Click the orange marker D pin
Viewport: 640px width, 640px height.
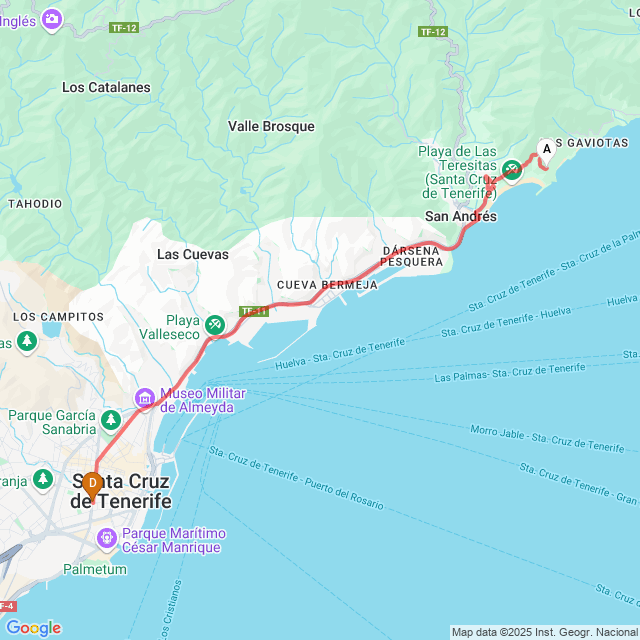(x=93, y=487)
